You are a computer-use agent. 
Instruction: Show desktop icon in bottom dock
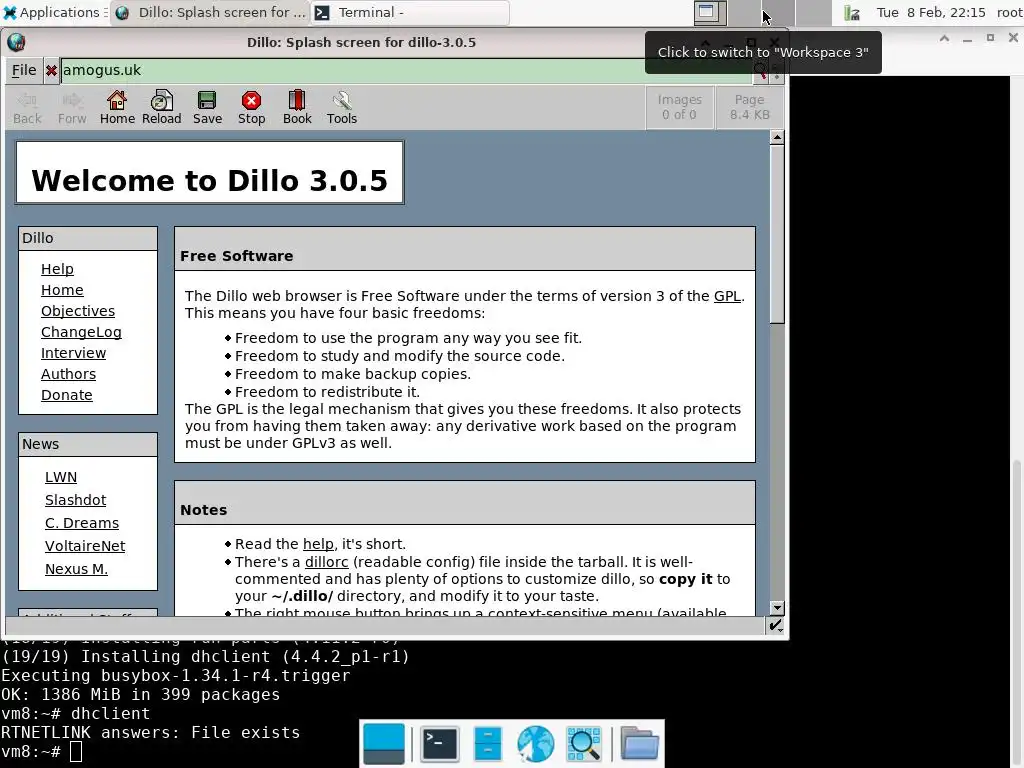click(383, 743)
